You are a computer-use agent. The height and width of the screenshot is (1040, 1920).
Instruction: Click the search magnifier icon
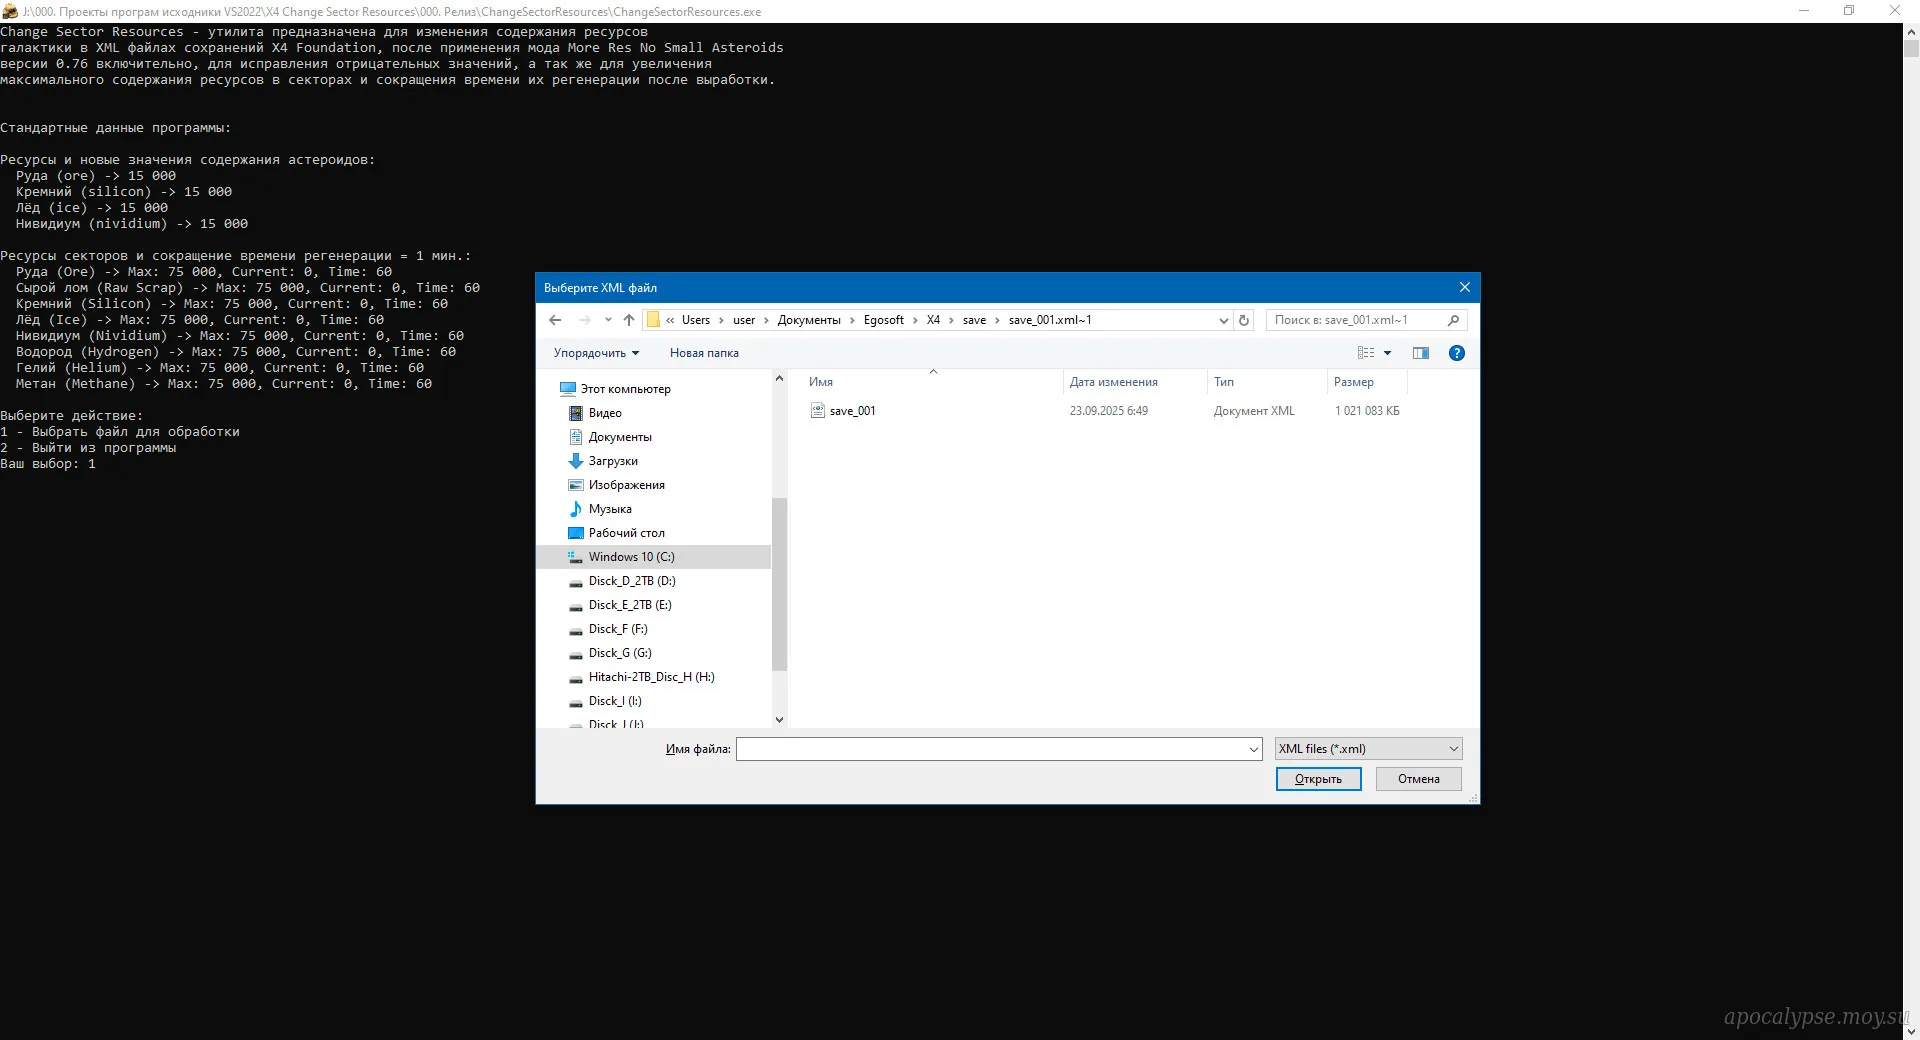click(x=1453, y=320)
